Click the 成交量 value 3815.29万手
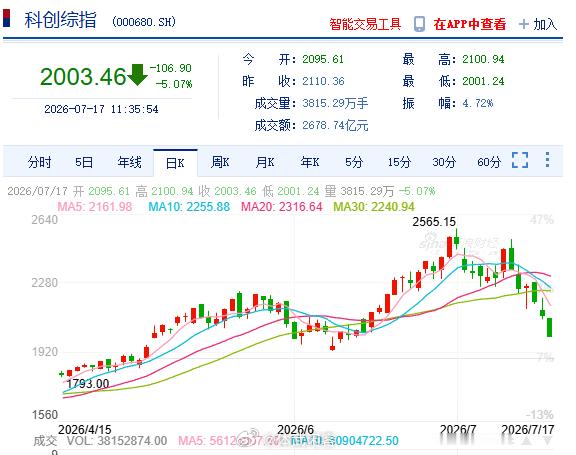 click(335, 103)
